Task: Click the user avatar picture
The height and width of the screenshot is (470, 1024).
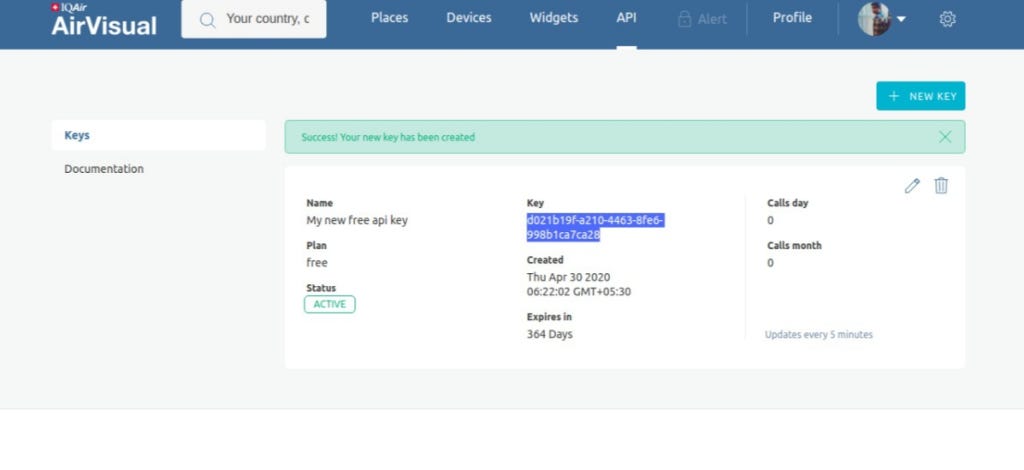Action: (x=874, y=19)
